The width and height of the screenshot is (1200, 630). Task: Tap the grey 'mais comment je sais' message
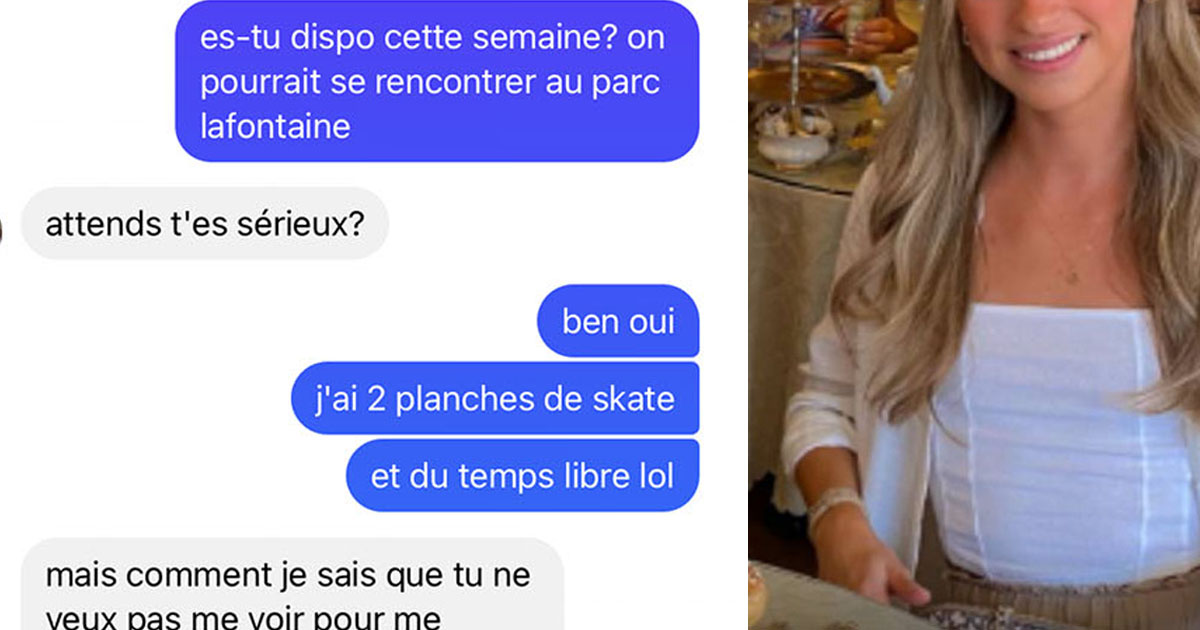pos(292,585)
